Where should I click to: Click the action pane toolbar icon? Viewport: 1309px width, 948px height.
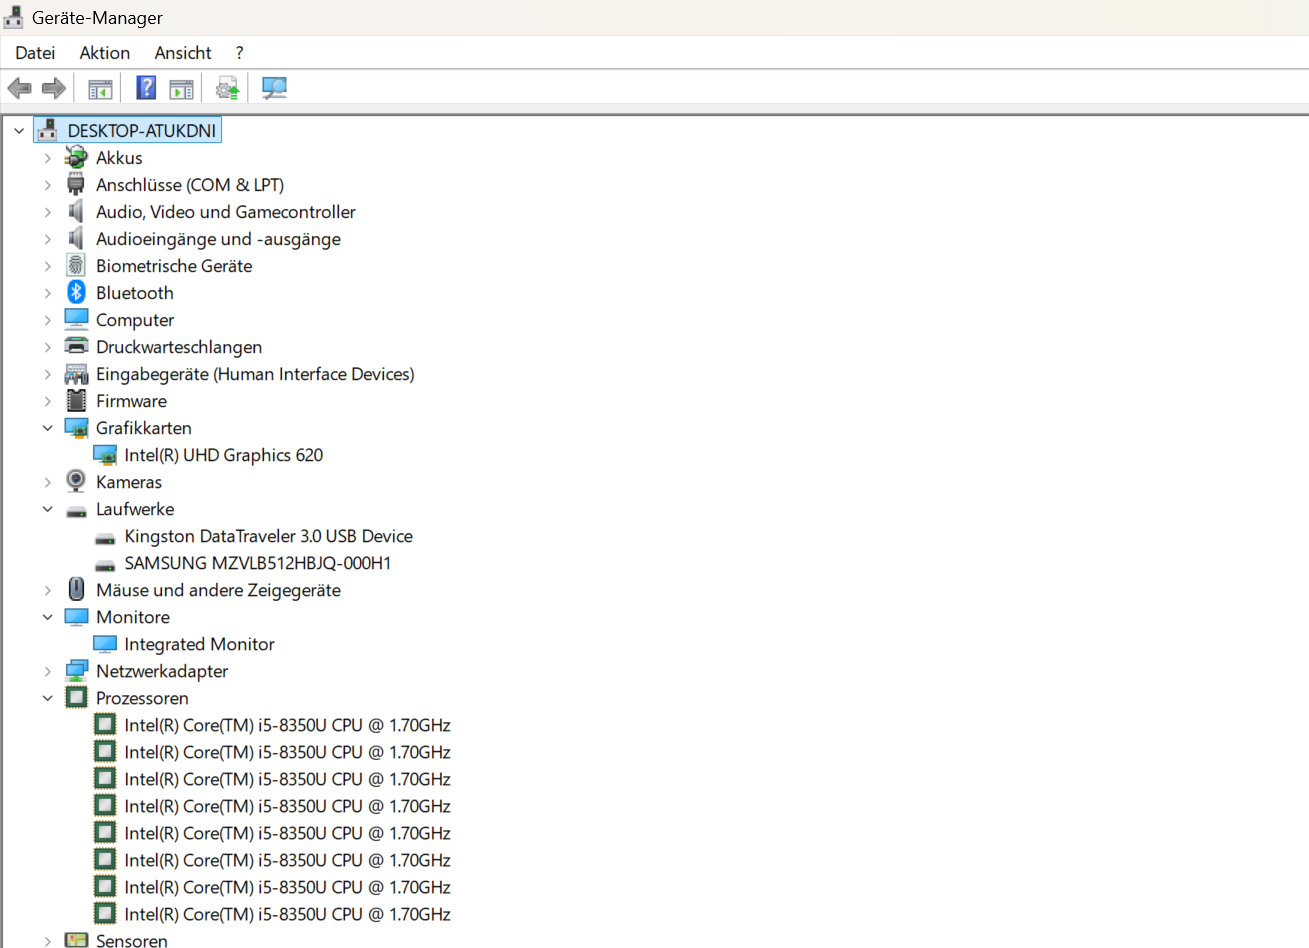click(x=181, y=89)
